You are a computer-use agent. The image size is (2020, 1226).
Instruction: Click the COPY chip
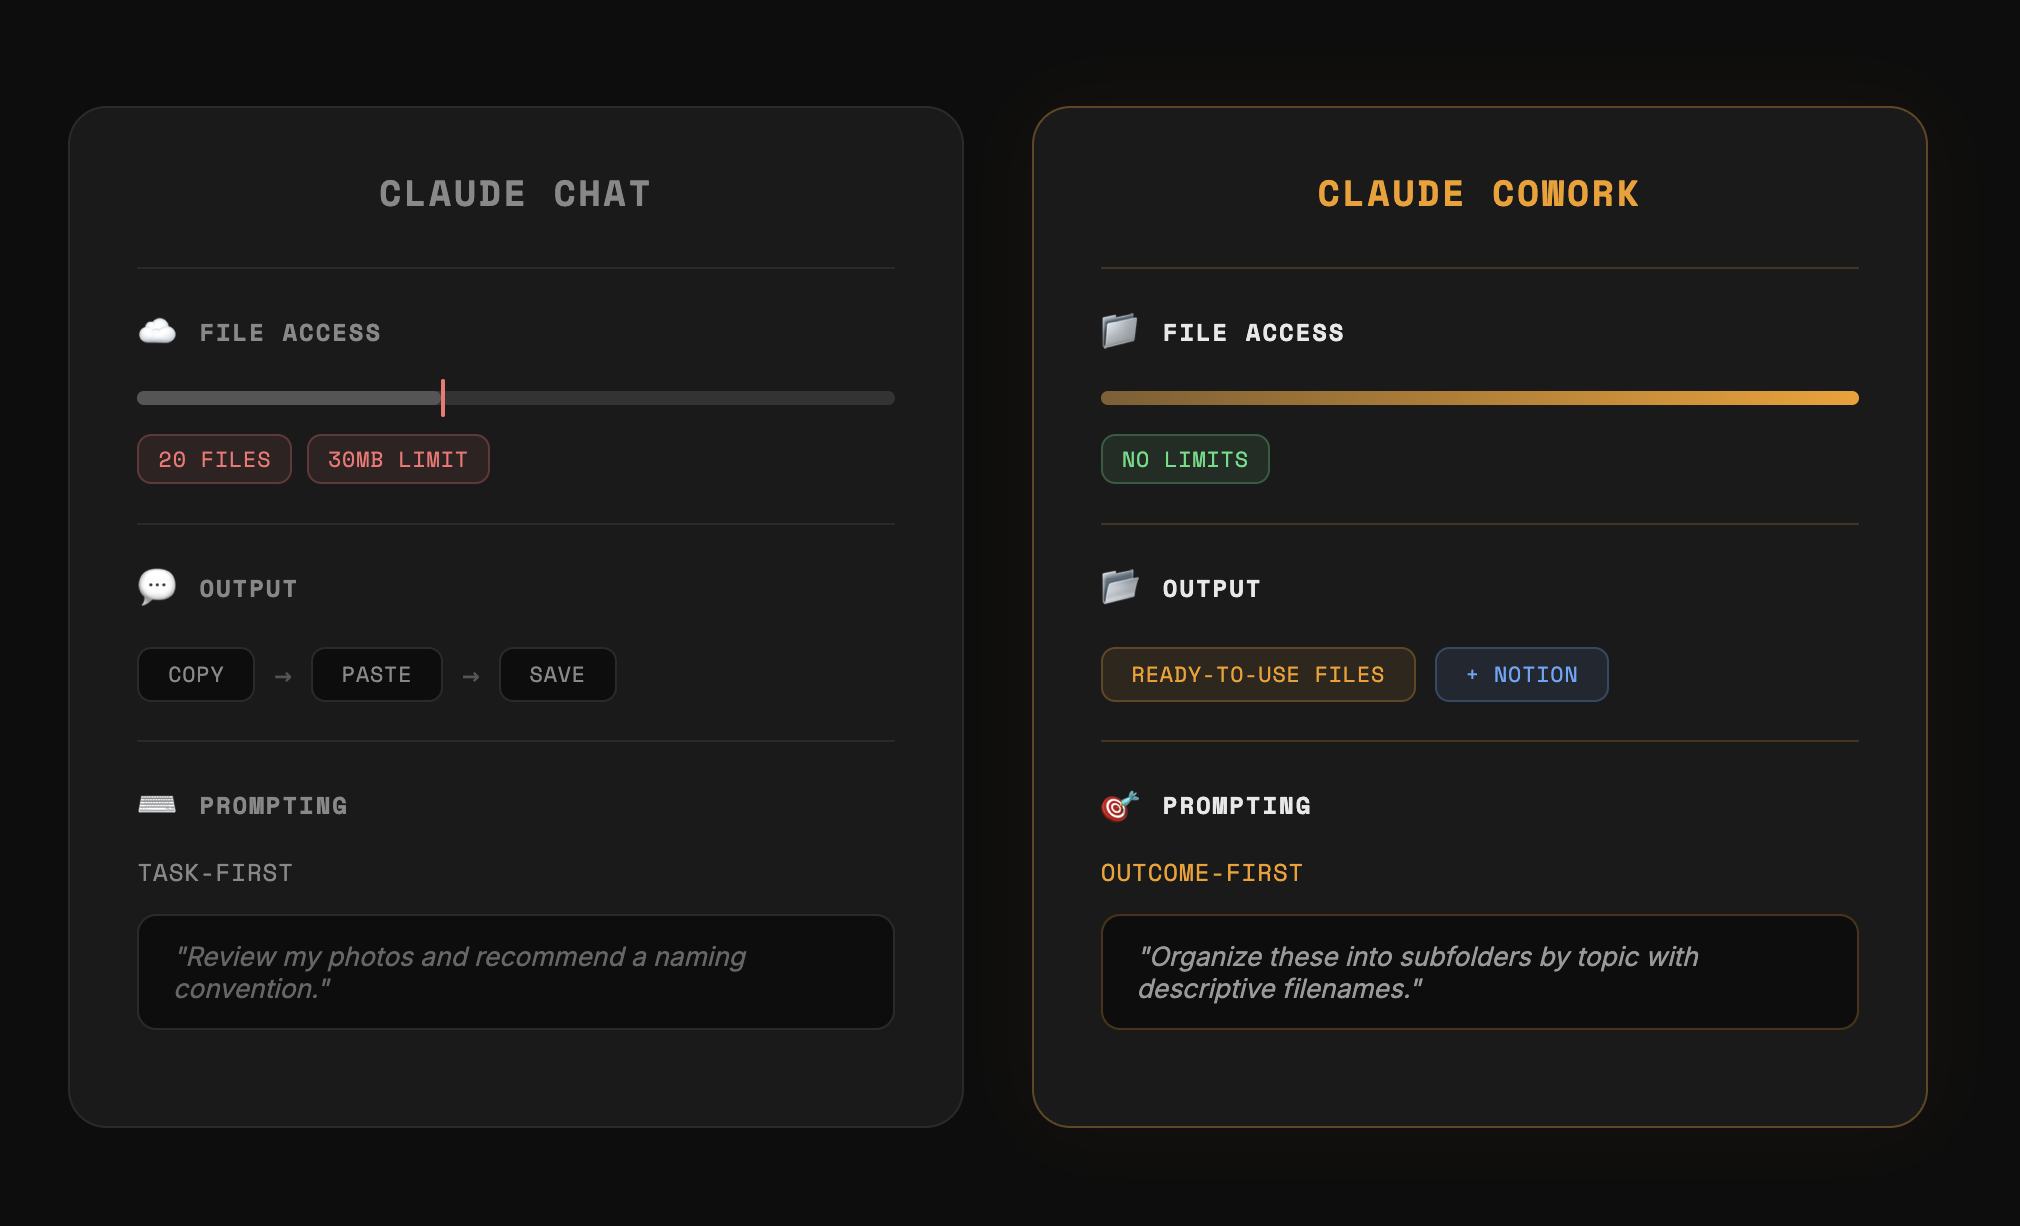(196, 675)
